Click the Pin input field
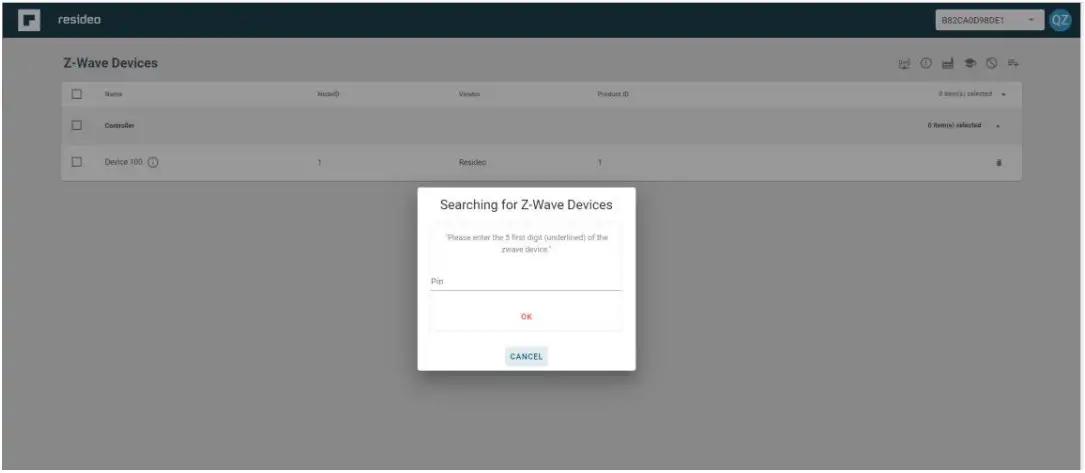1085x473 pixels. click(x=526, y=281)
